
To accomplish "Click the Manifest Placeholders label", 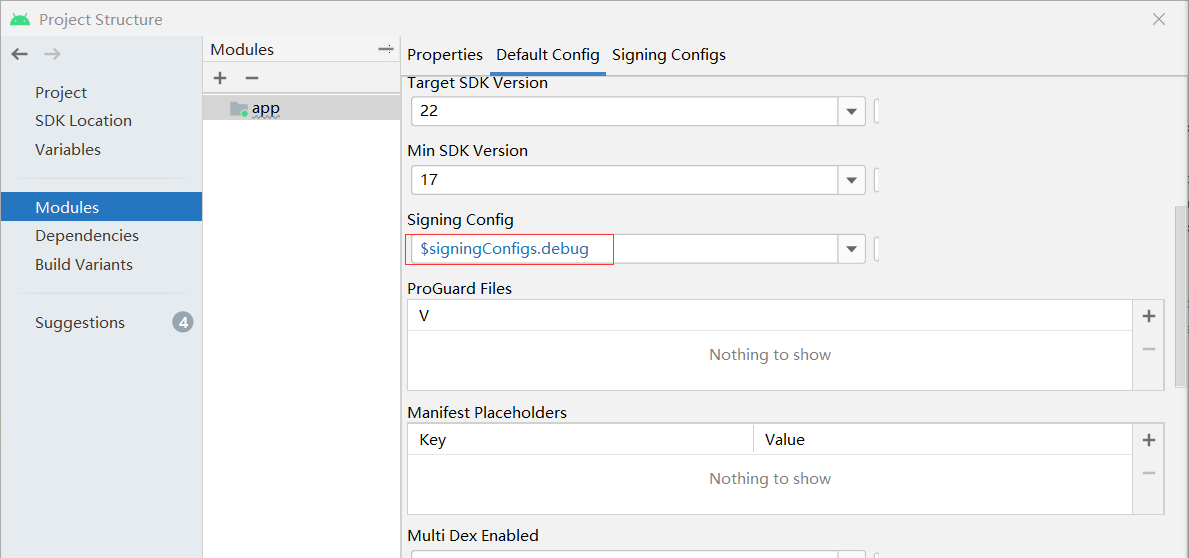I will (x=487, y=412).
